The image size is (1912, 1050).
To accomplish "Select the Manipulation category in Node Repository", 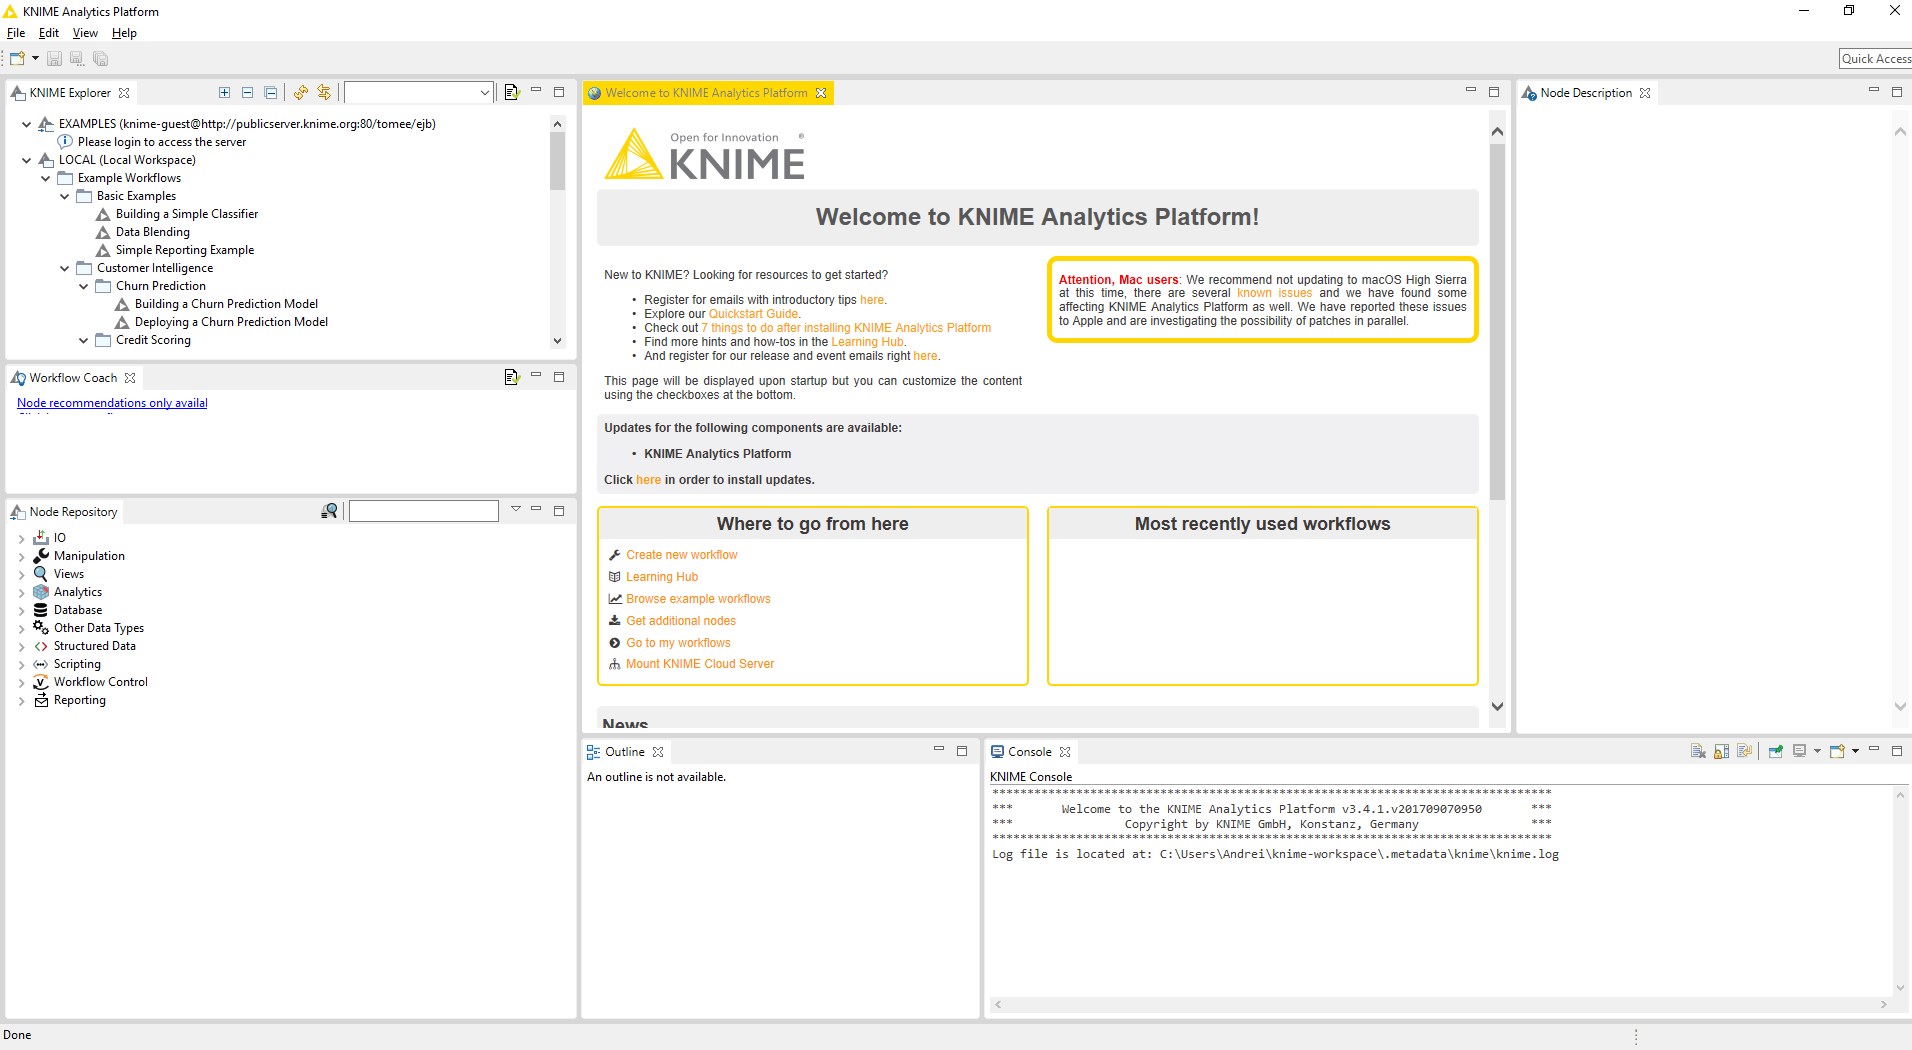I will [x=89, y=556].
